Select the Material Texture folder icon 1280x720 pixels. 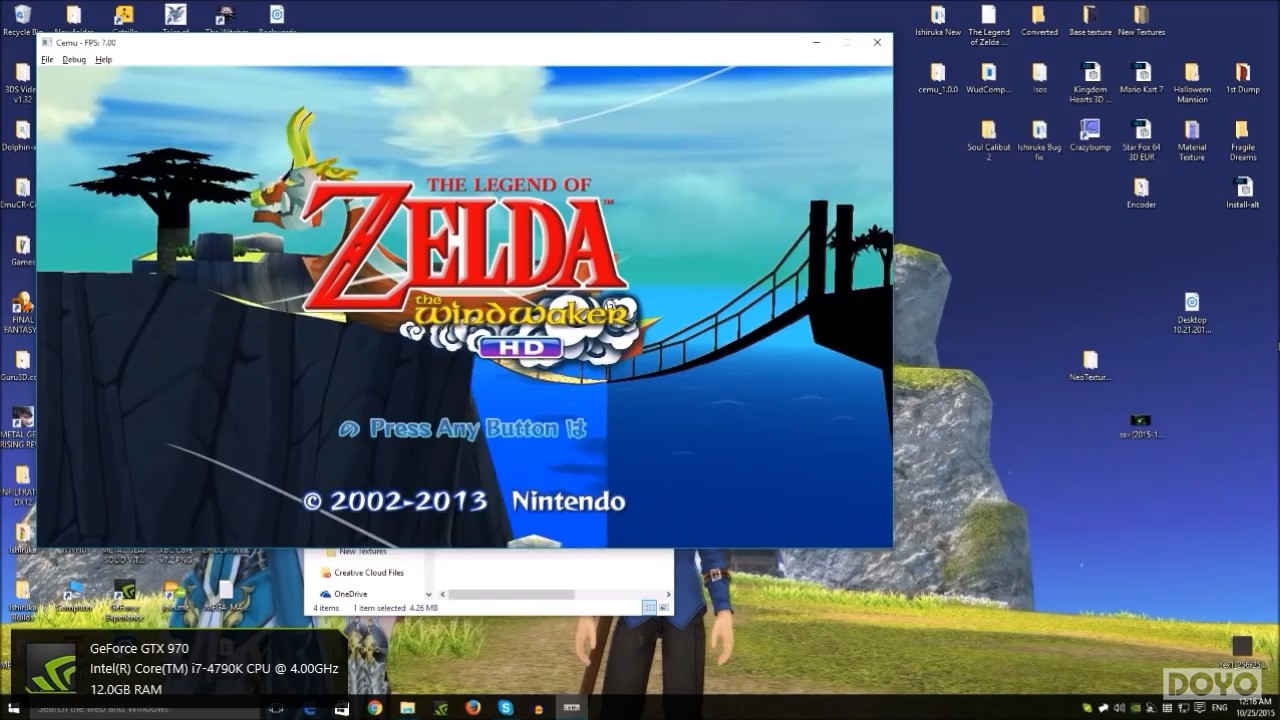(1192, 140)
